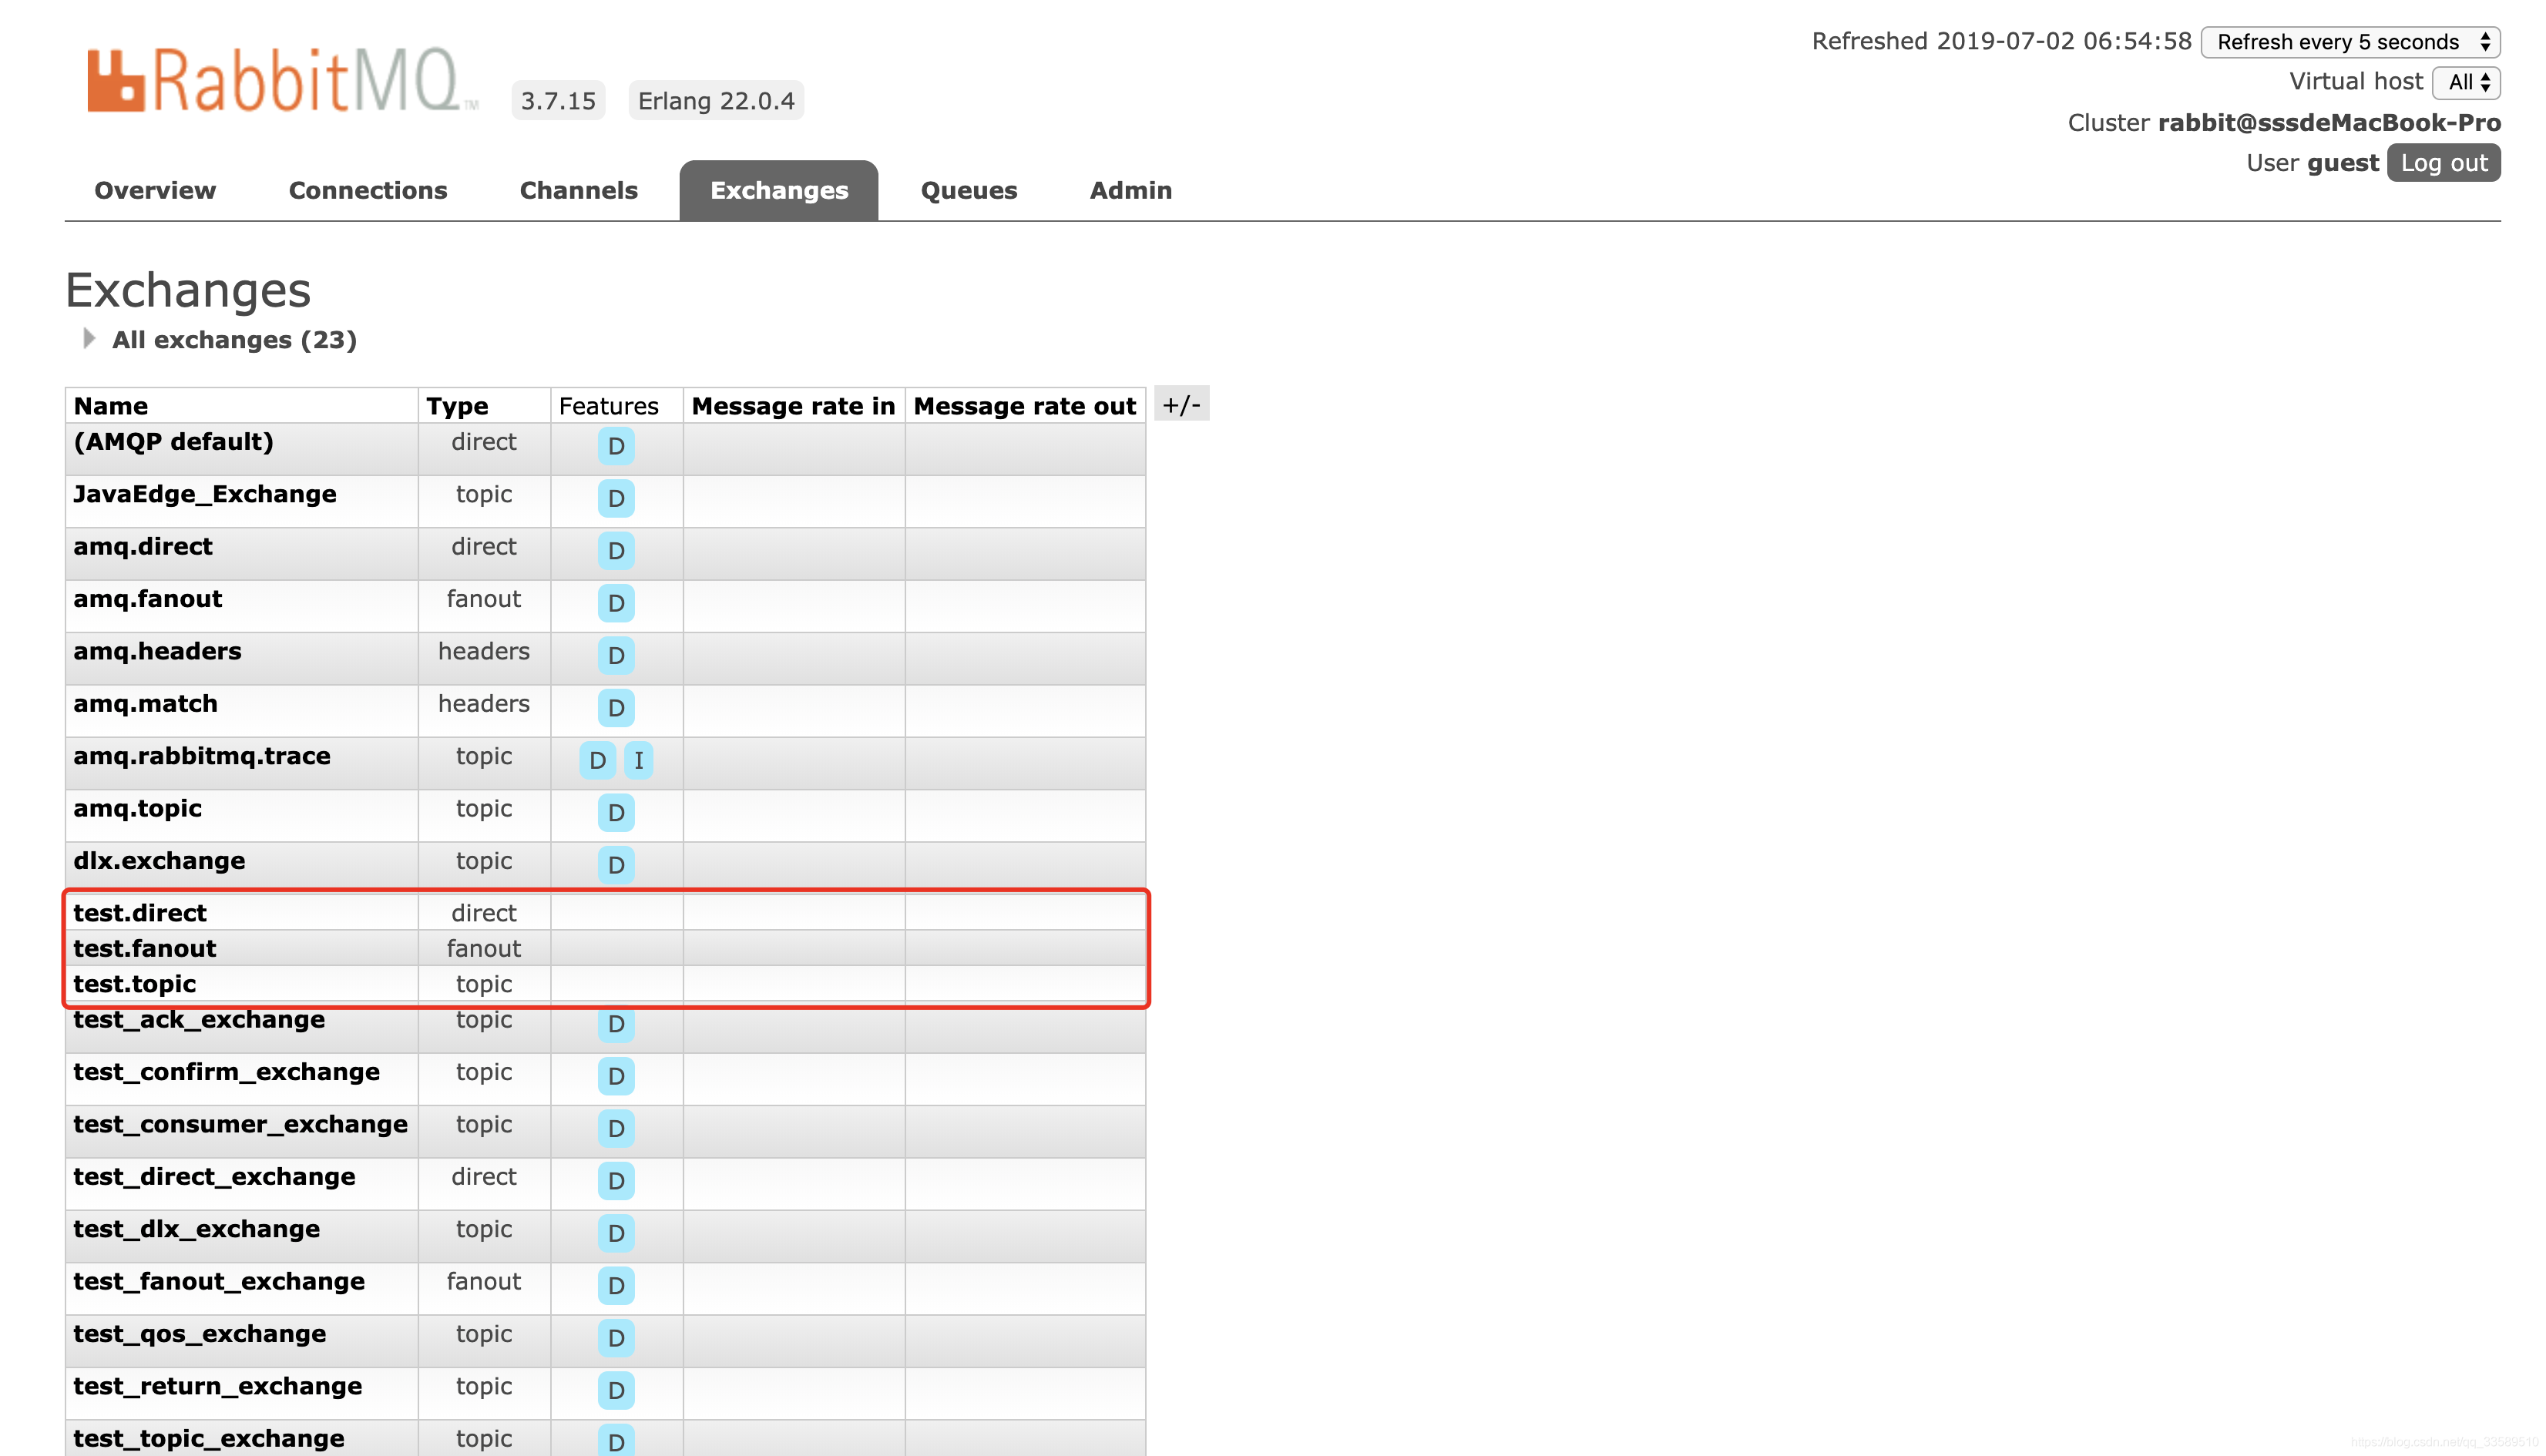The image size is (2546, 1456).
Task: Click the D badge for test_confirm_exchange
Action: click(x=615, y=1076)
